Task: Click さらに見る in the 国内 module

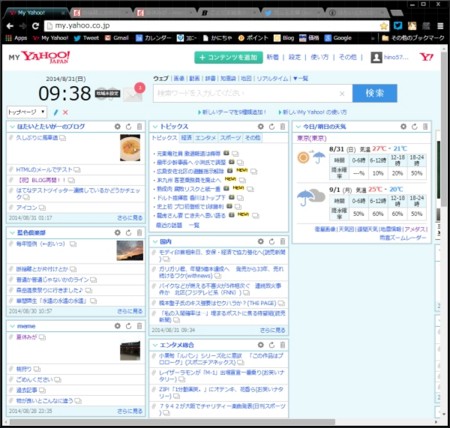Action: coord(273,330)
